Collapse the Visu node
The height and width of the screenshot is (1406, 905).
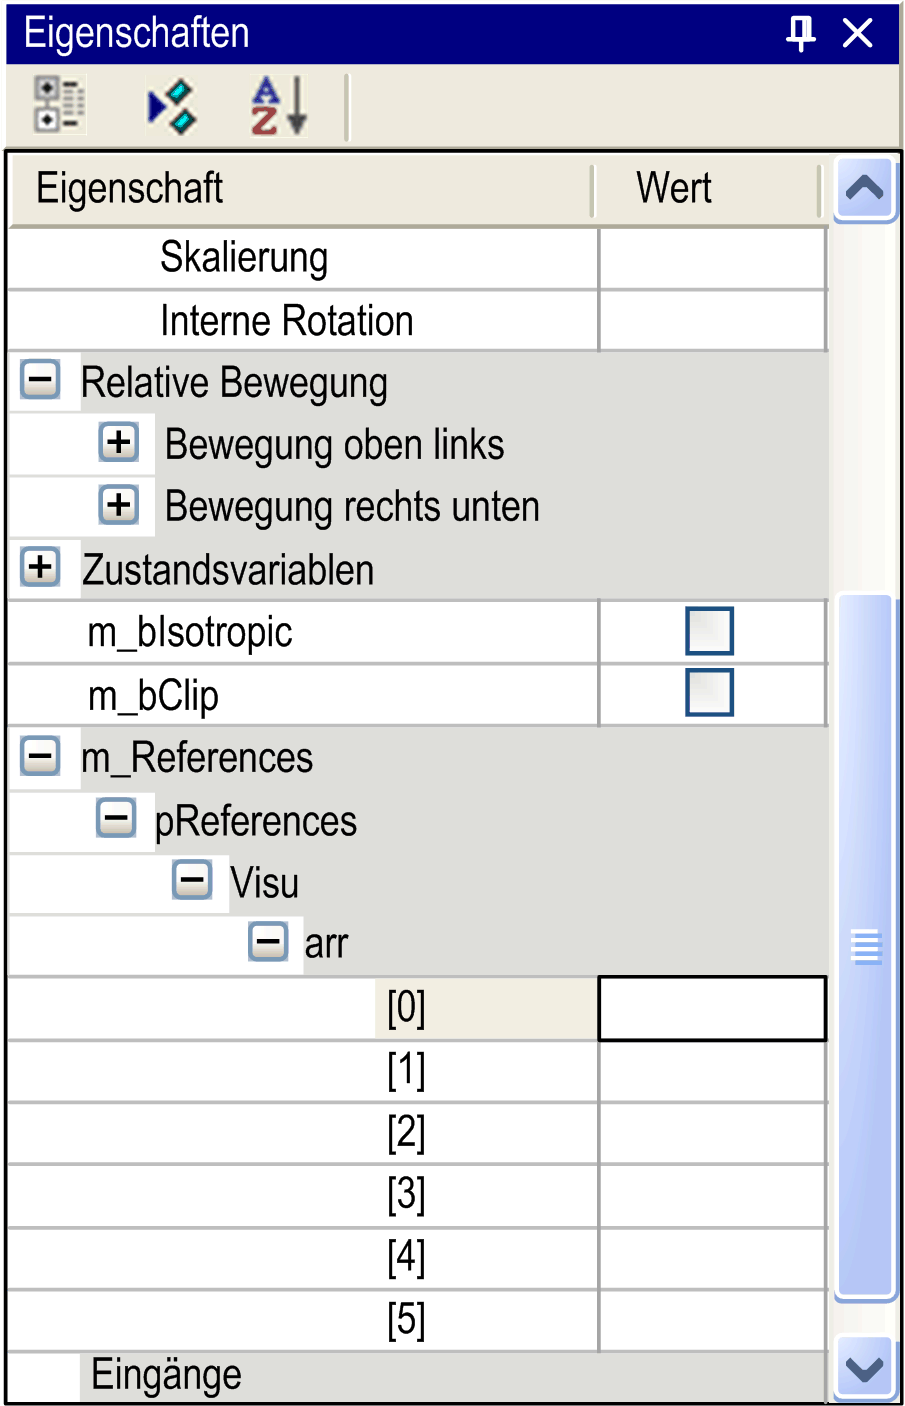point(192,880)
